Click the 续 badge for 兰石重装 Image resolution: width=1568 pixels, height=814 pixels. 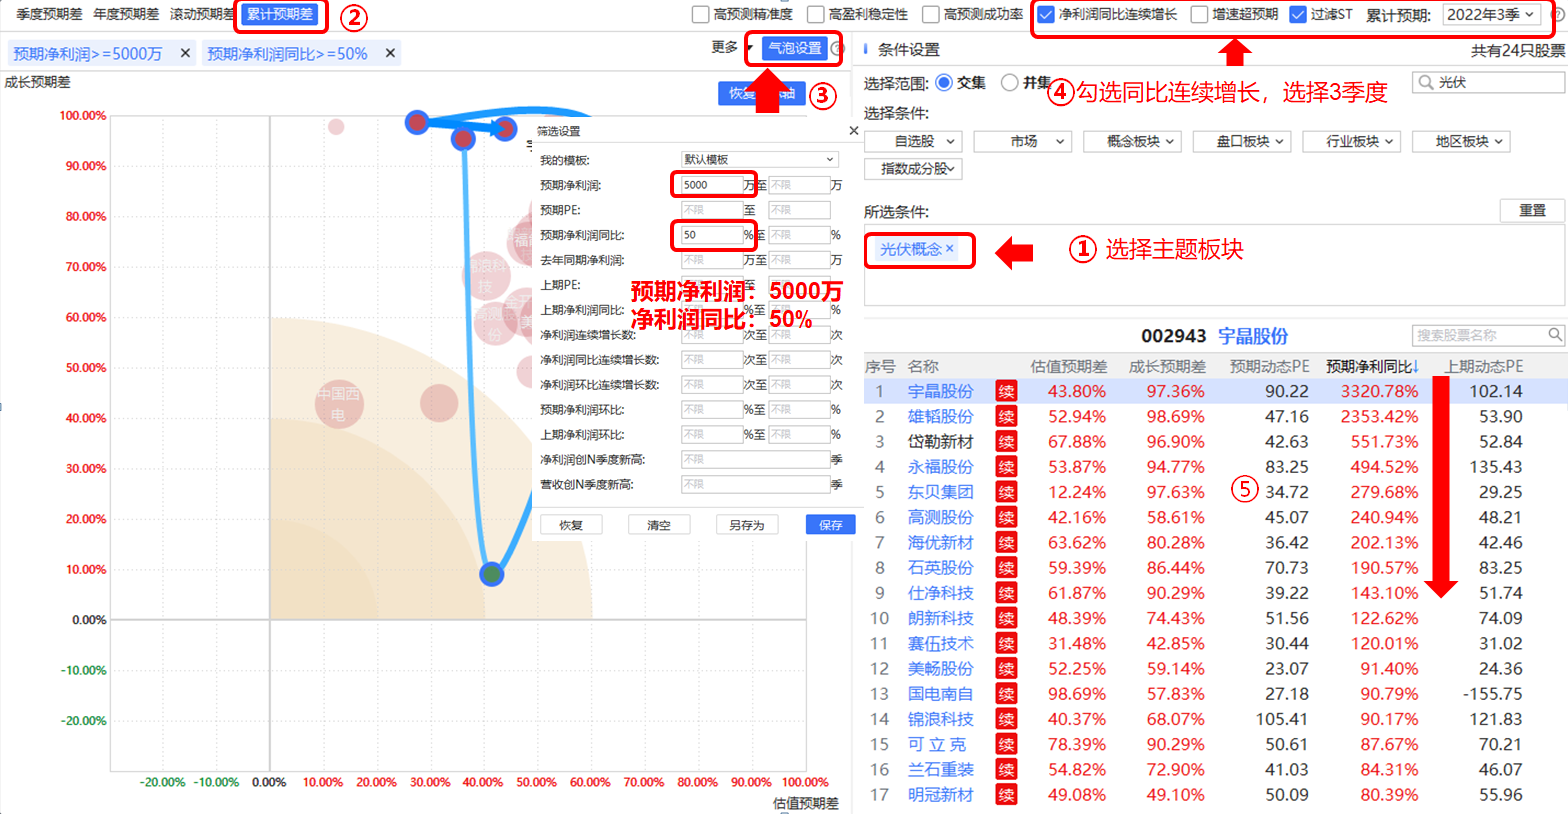click(x=1006, y=770)
